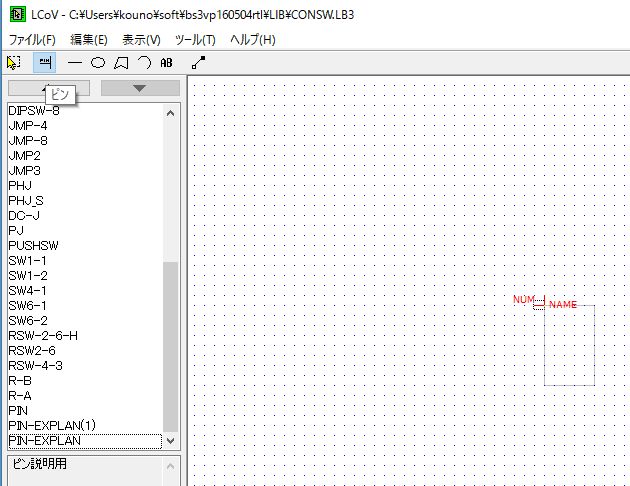Select the Polygon drawing tool
Image resolution: width=630 pixels, height=486 pixels.
pos(121,63)
